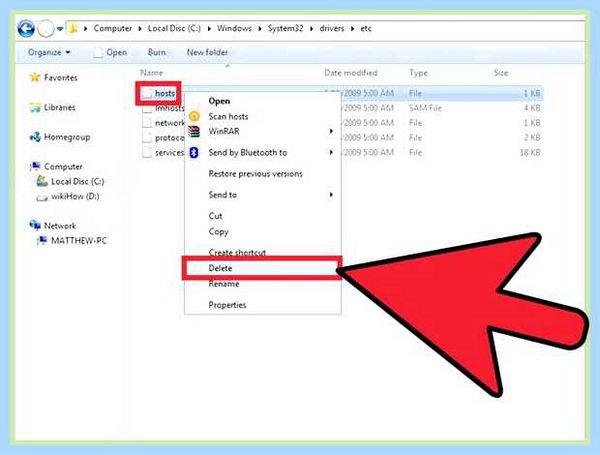Choose Send by Bluetooth to
The image size is (600, 455).
(x=248, y=152)
